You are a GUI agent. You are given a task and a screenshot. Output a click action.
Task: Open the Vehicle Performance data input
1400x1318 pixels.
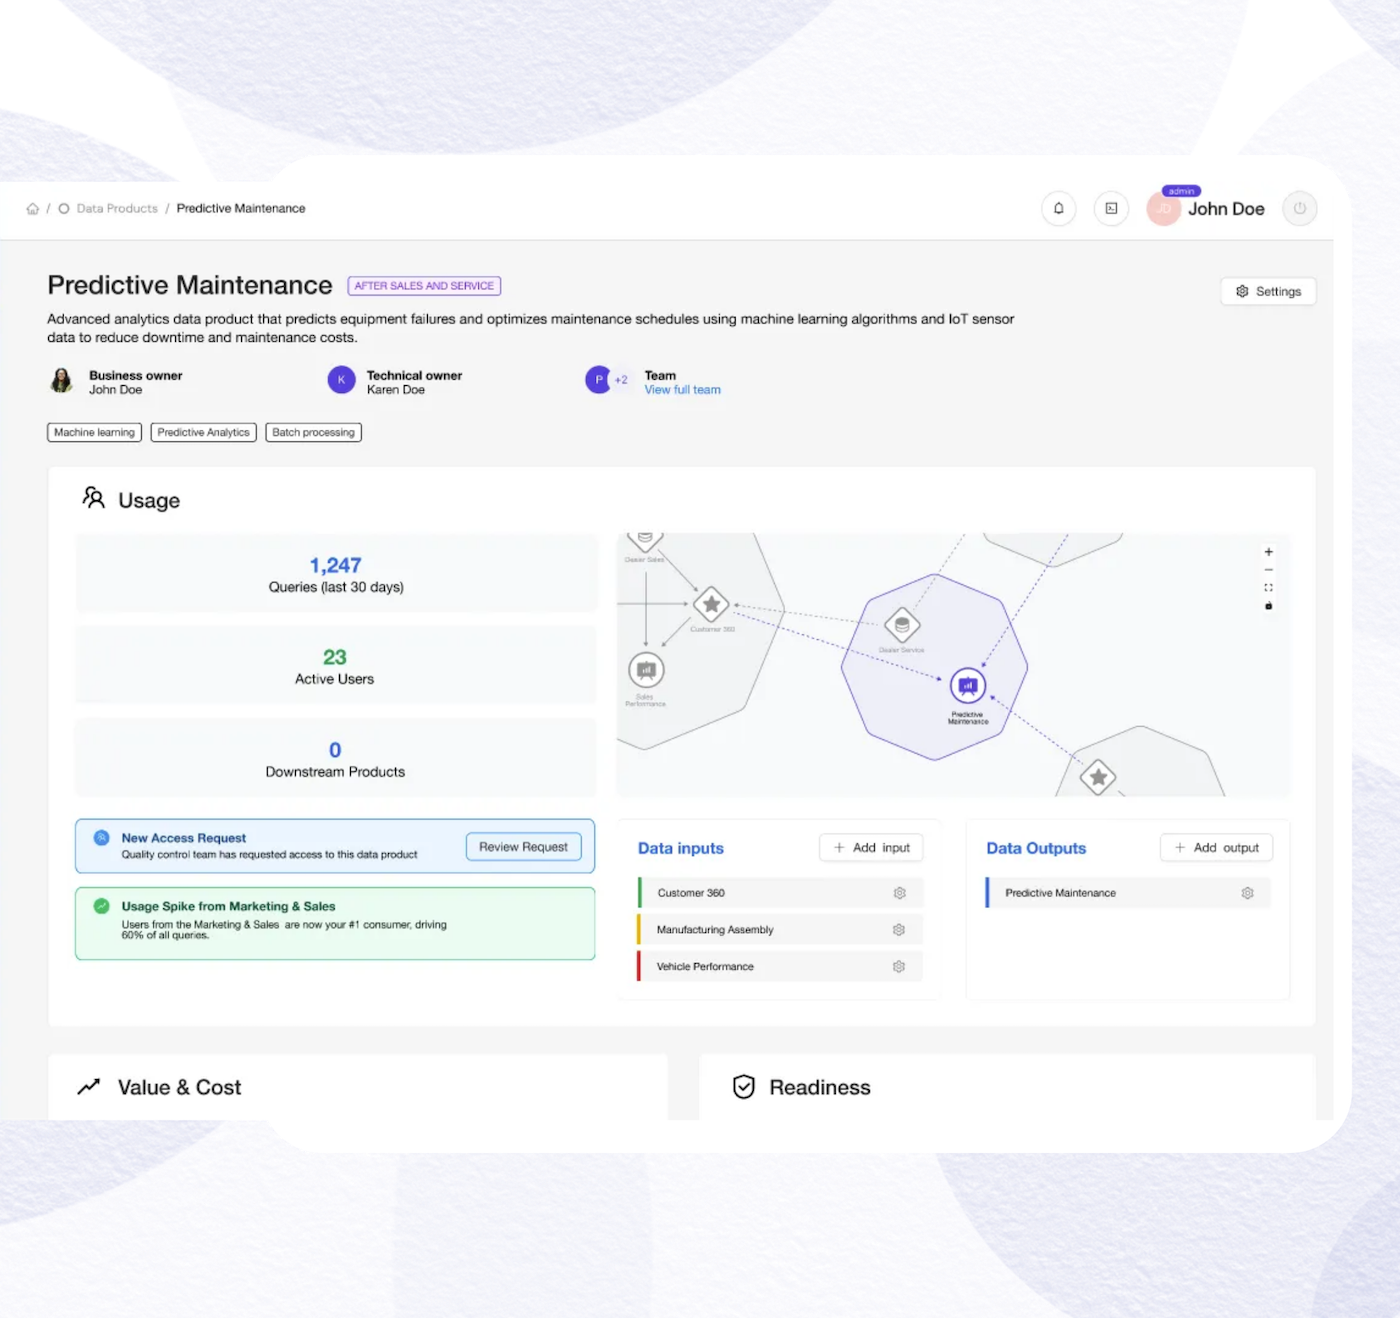(780, 967)
